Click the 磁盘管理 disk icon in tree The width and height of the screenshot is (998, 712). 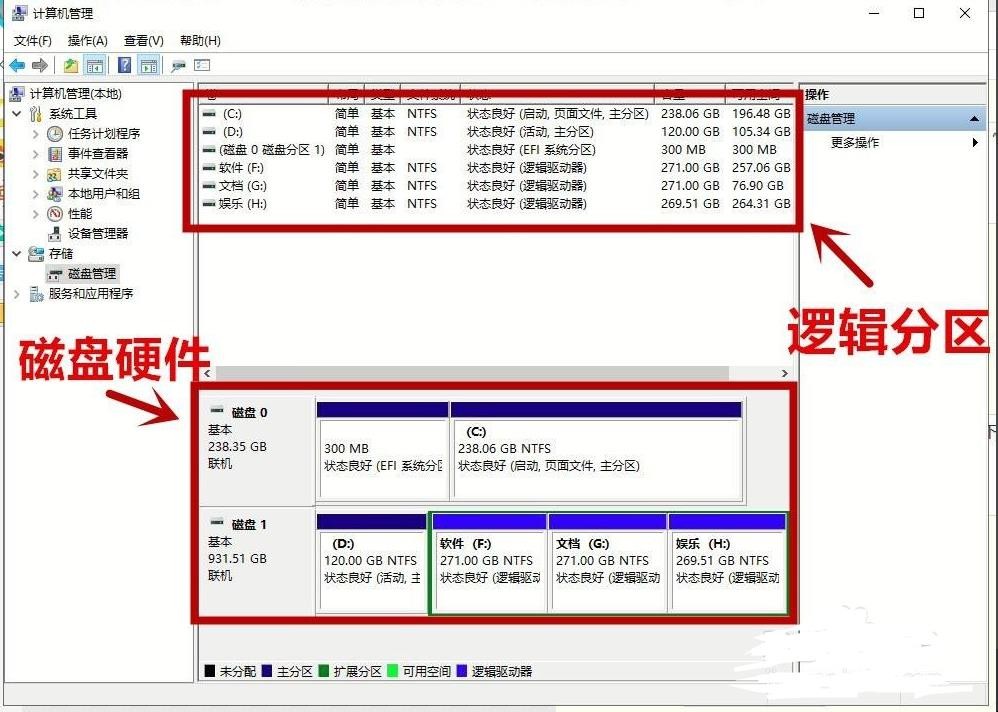pos(55,274)
